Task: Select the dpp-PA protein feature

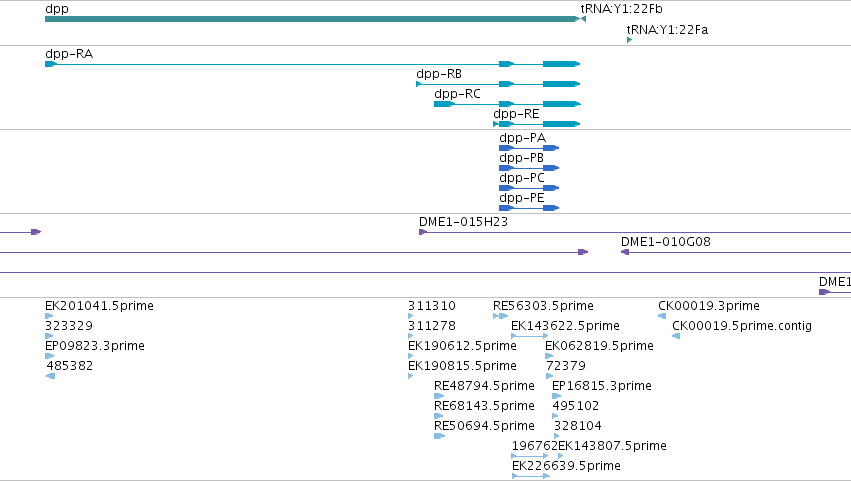Action: (x=529, y=148)
